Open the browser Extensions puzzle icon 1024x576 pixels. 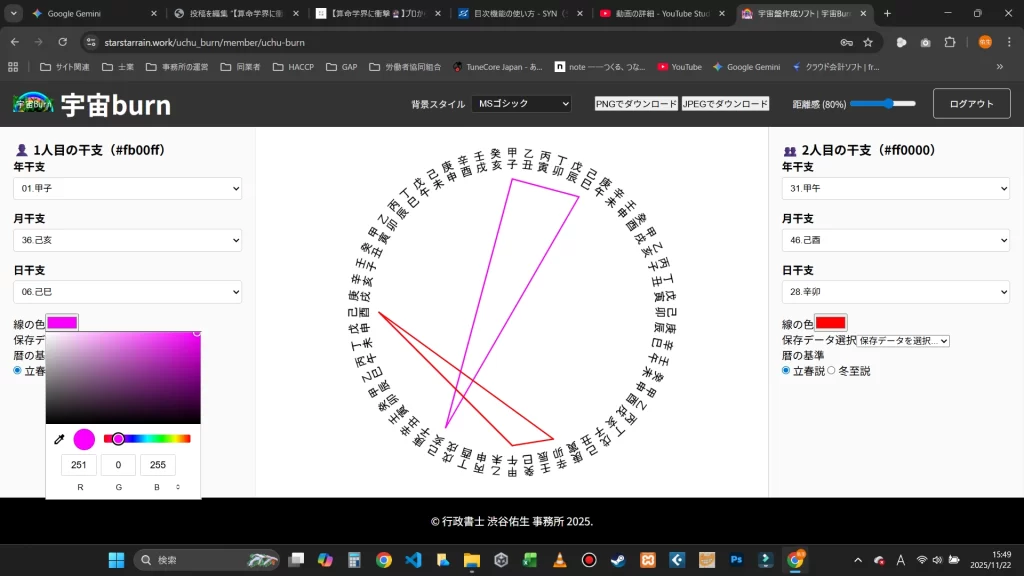pyautogui.click(x=950, y=42)
